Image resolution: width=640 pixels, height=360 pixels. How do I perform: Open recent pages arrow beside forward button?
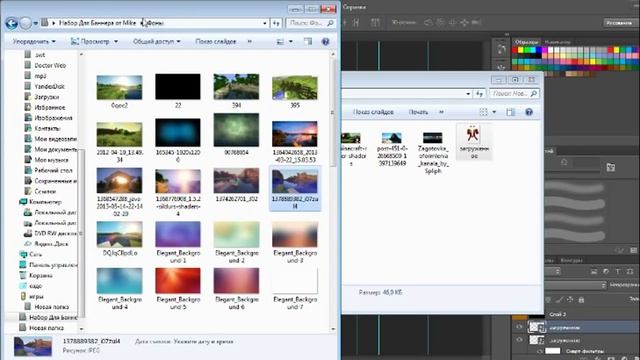[36, 23]
